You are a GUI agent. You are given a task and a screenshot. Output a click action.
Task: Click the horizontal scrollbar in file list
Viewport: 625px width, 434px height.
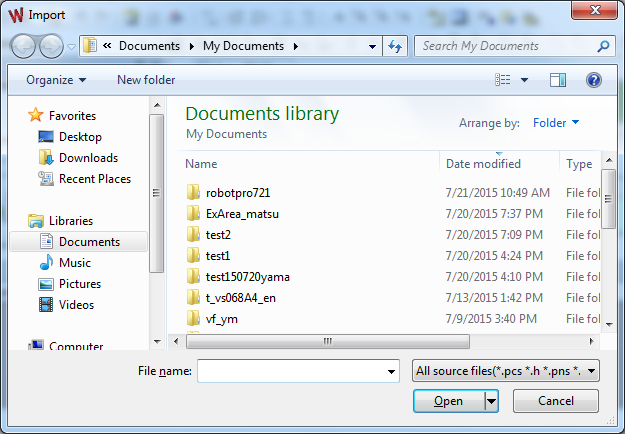tap(326, 341)
